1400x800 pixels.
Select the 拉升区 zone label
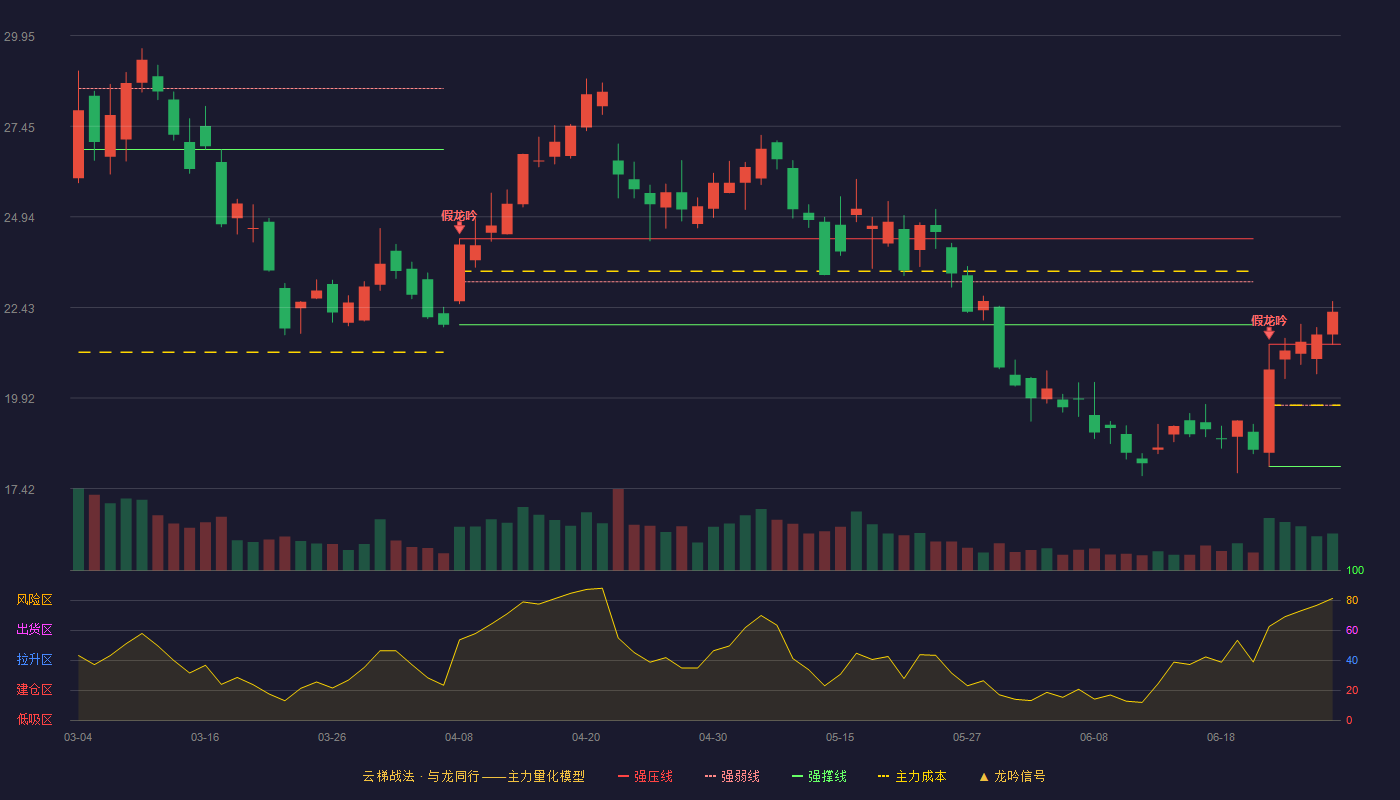pos(34,660)
